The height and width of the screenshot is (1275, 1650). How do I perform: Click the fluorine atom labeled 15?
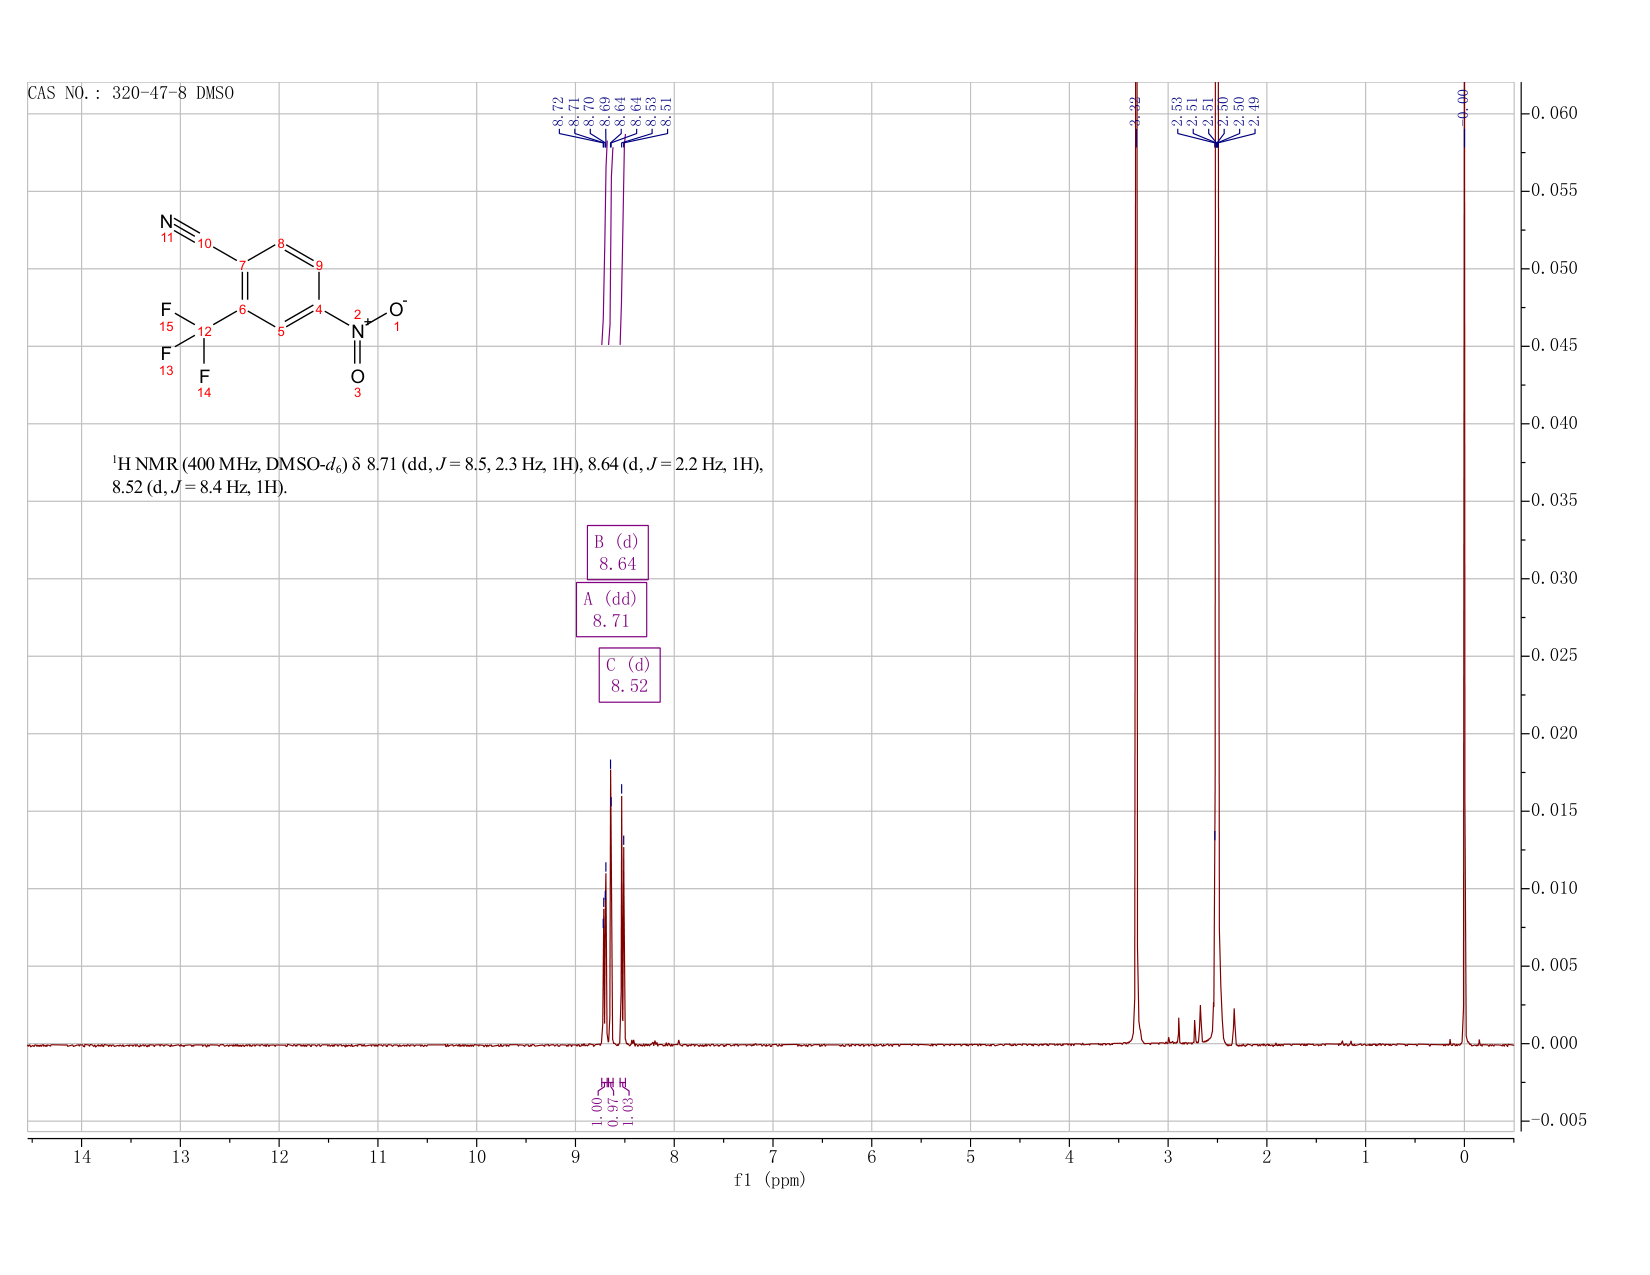[166, 310]
